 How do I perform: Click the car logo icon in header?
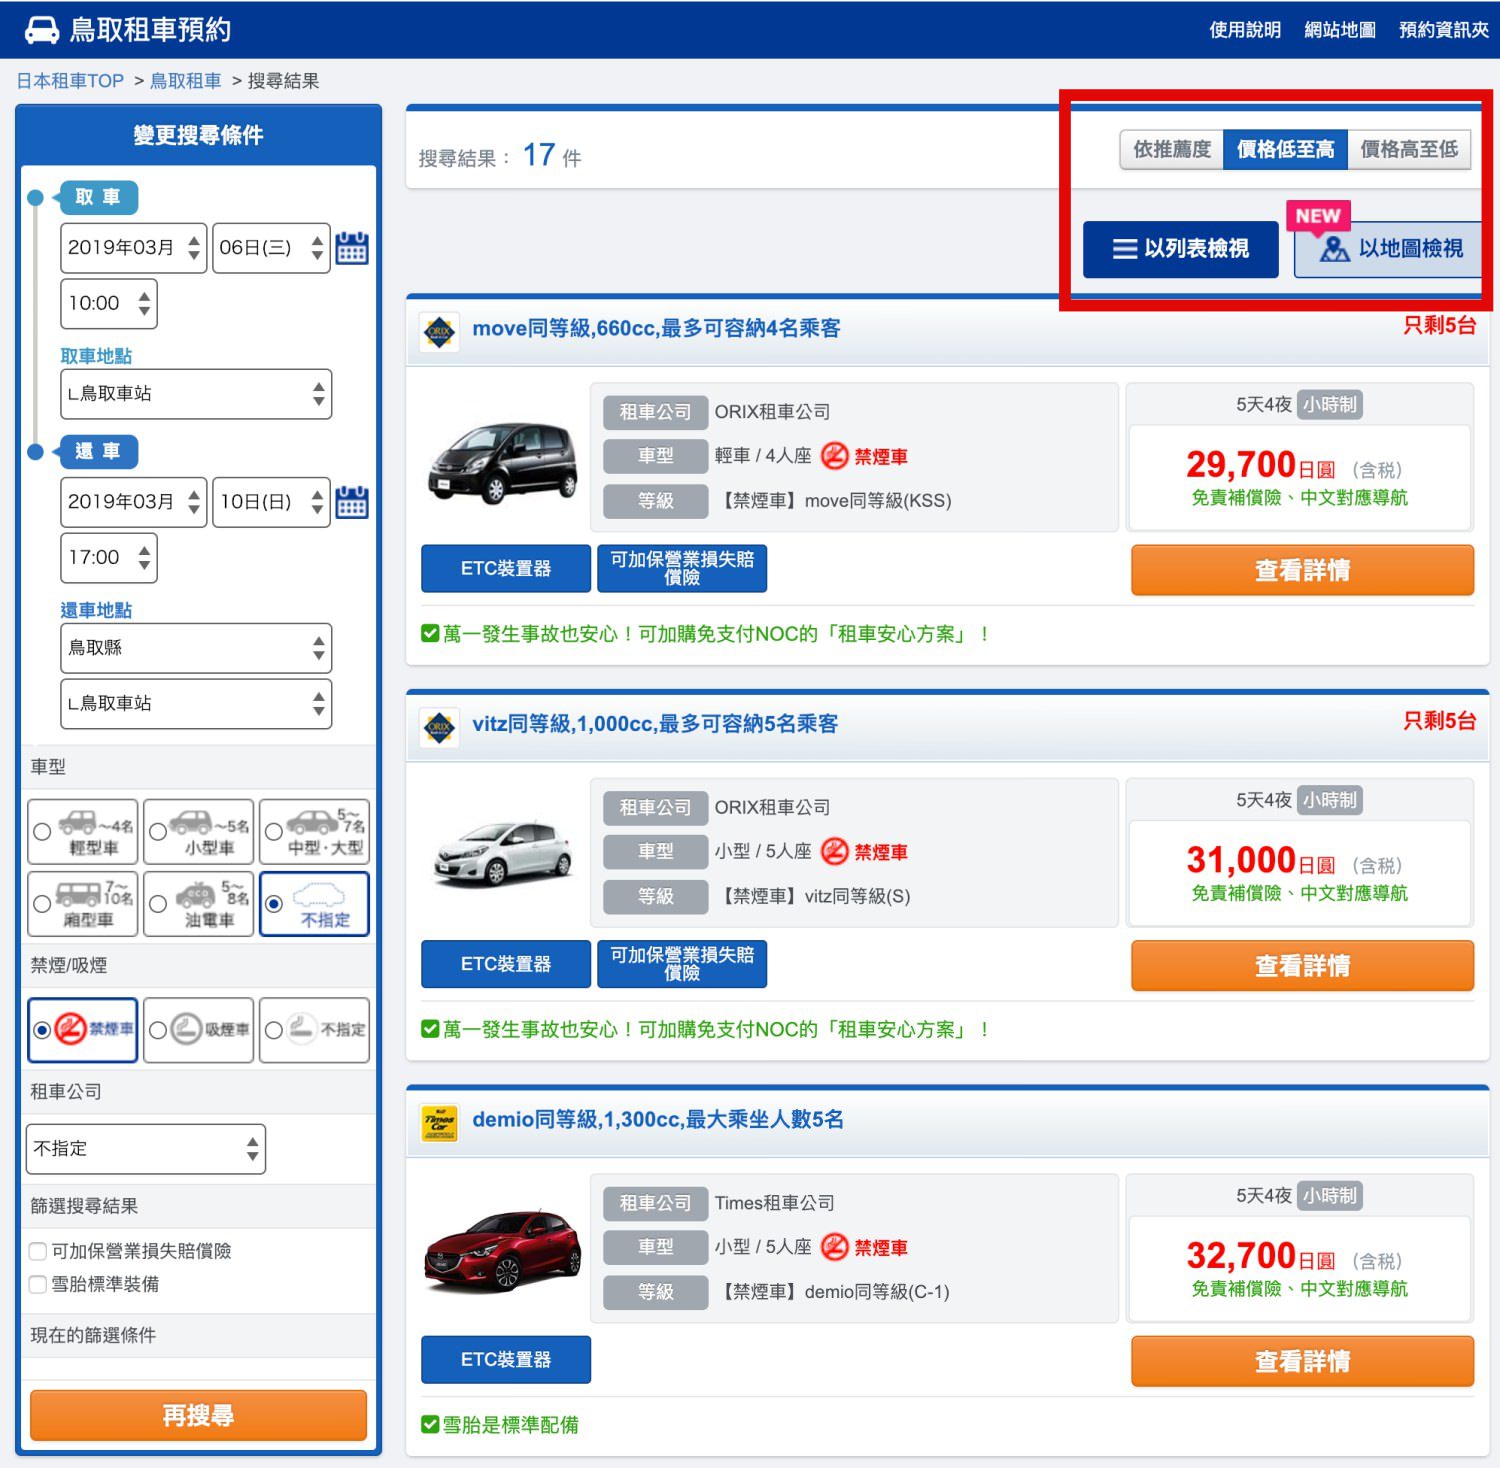pos(41,30)
